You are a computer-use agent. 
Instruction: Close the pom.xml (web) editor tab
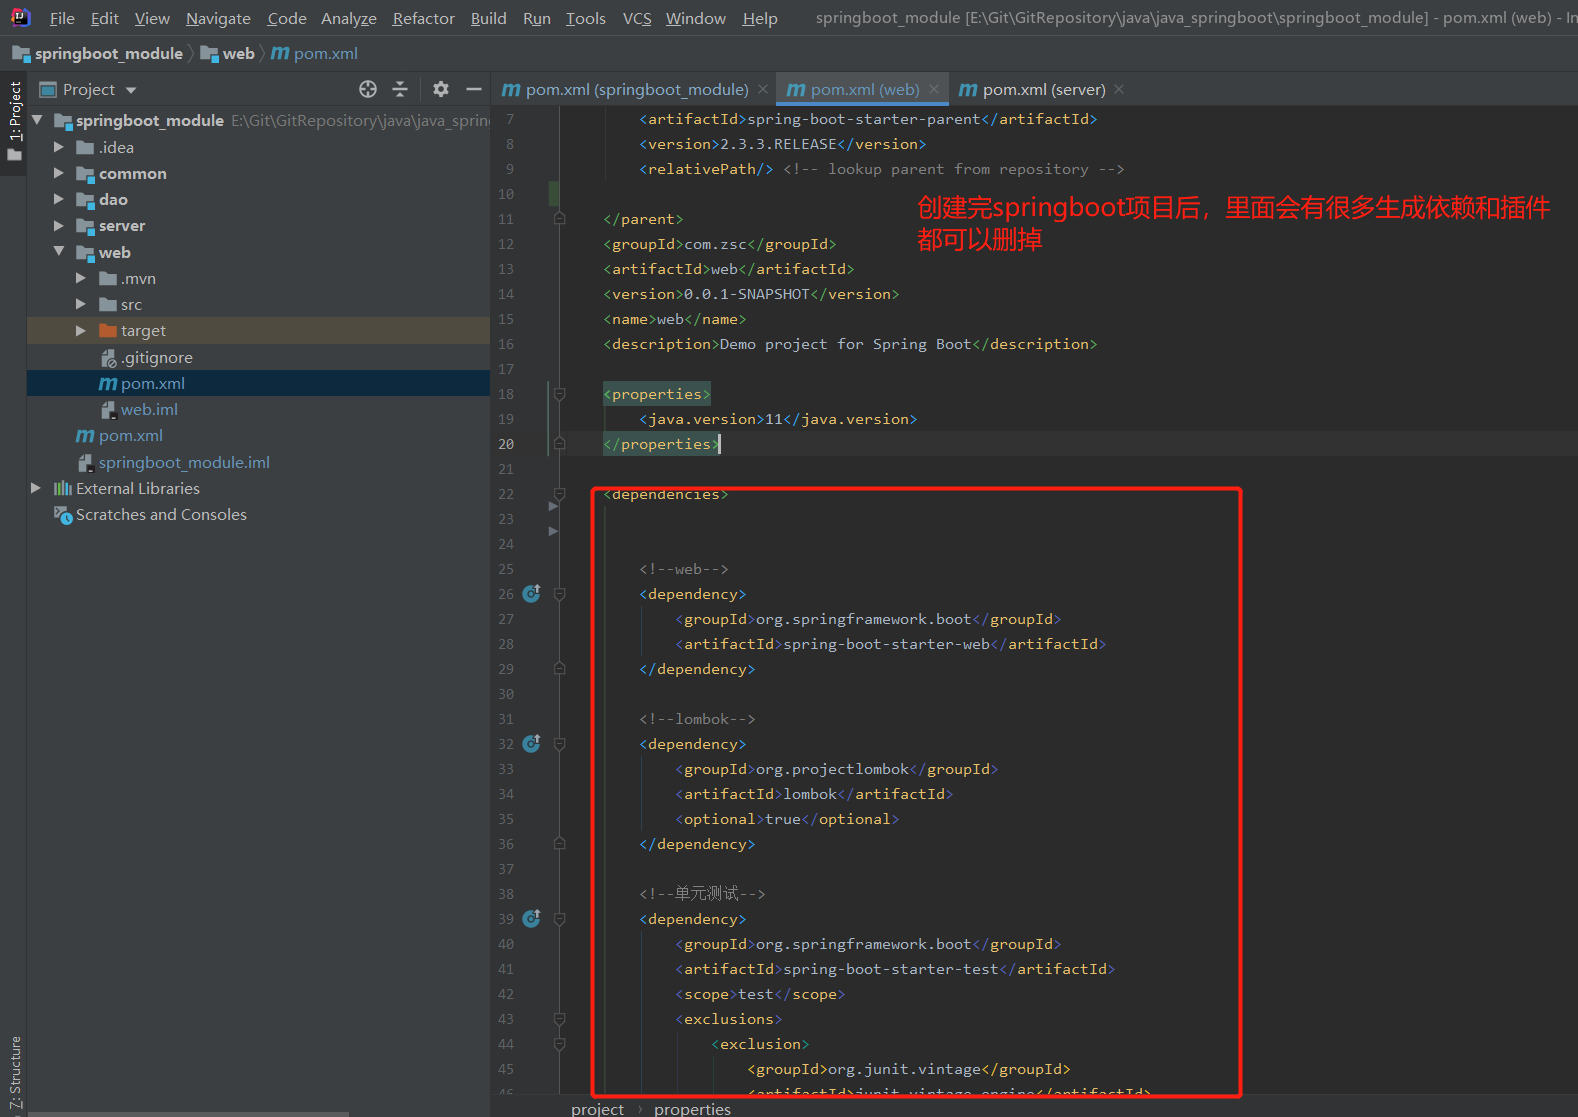click(934, 89)
